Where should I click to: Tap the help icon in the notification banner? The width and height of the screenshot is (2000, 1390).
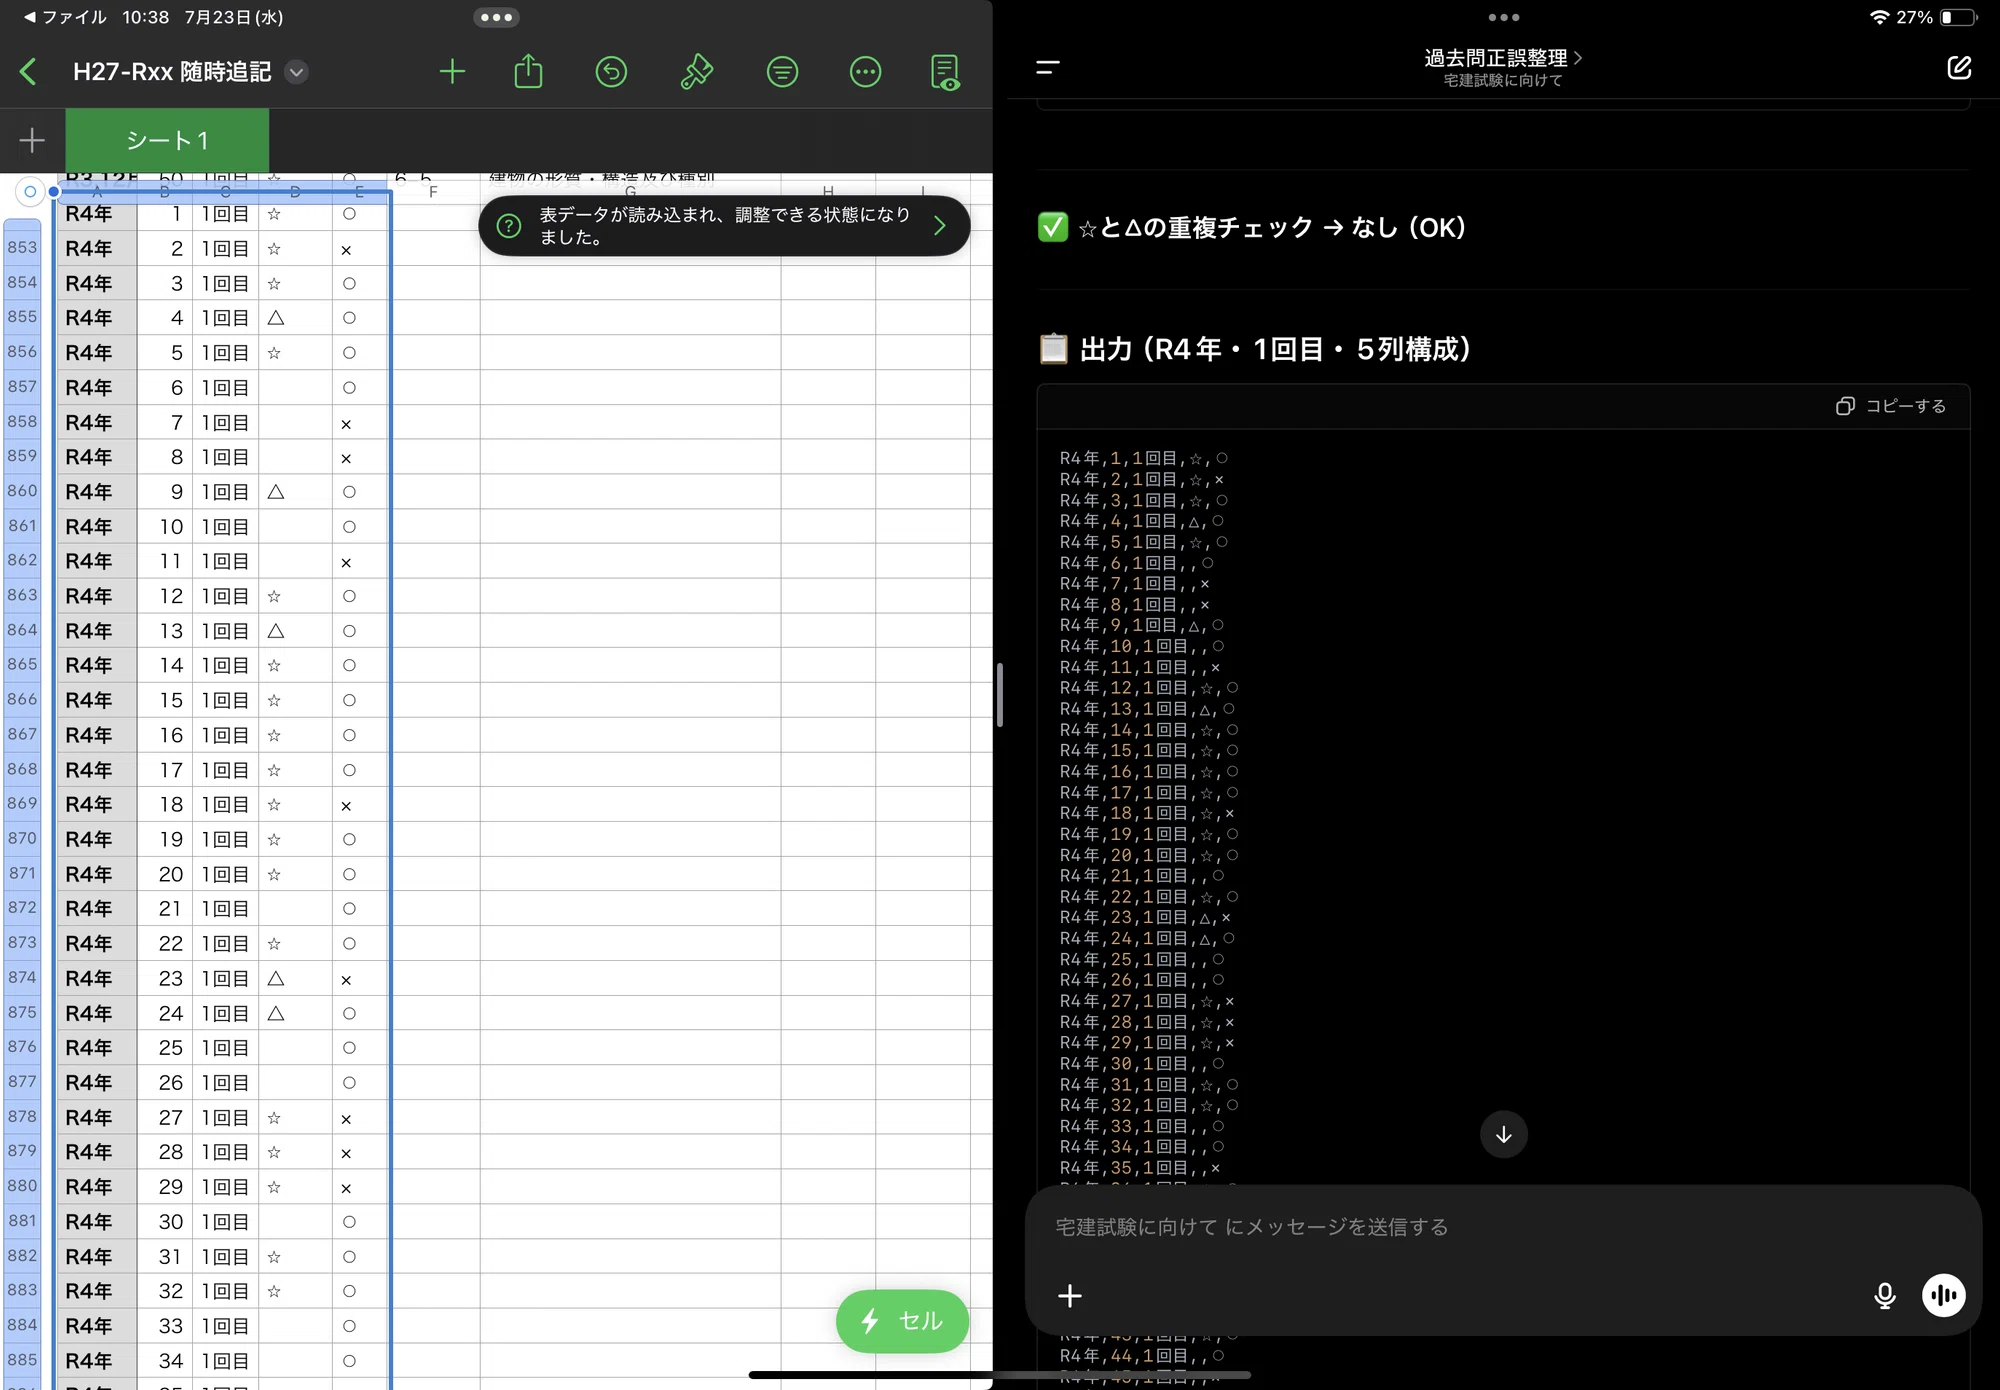tap(509, 226)
